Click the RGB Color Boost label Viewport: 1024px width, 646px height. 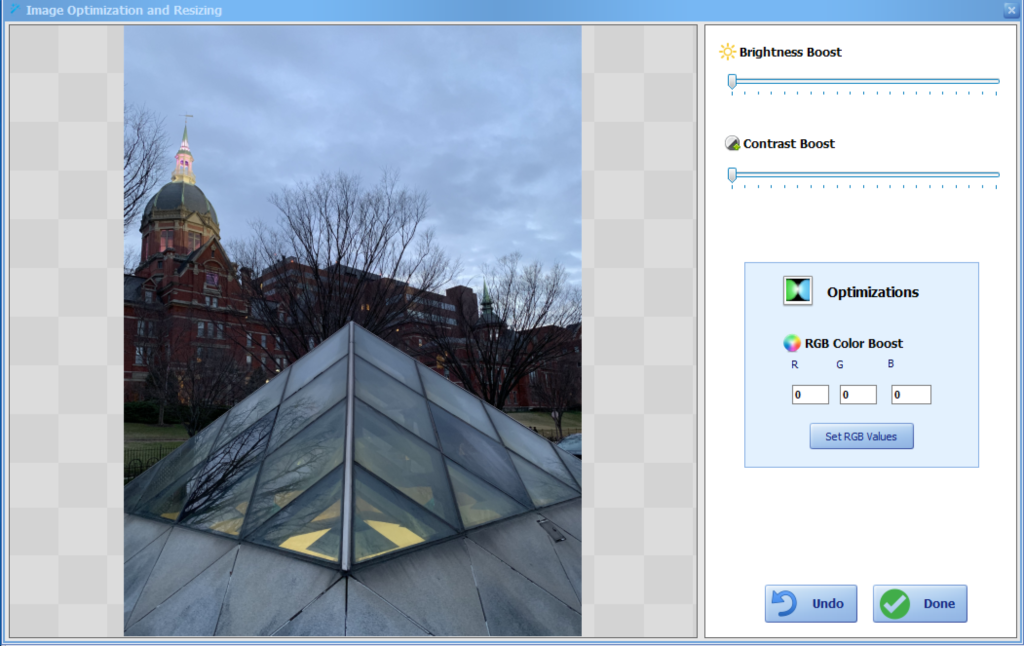[854, 344]
